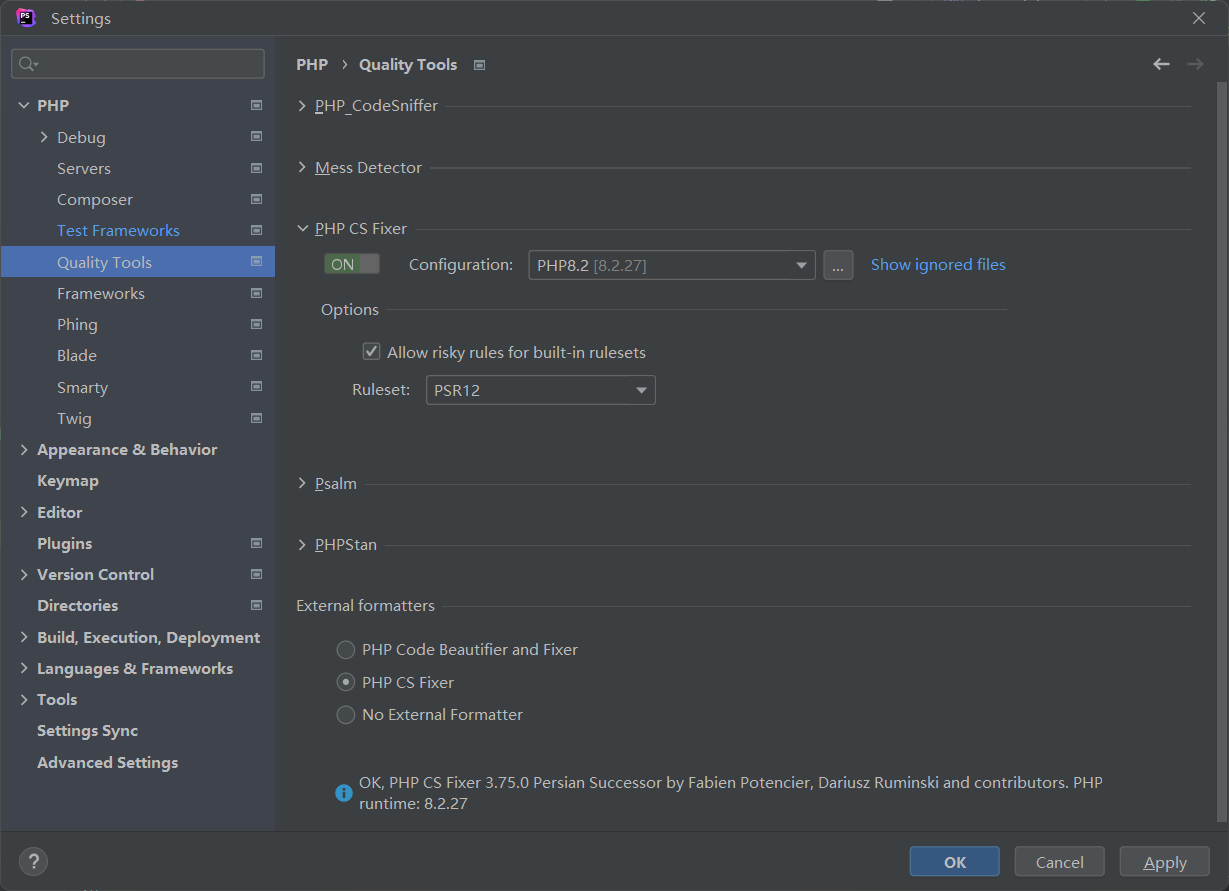Close the Settings dialog window
This screenshot has width=1229, height=891.
coord(1199,18)
